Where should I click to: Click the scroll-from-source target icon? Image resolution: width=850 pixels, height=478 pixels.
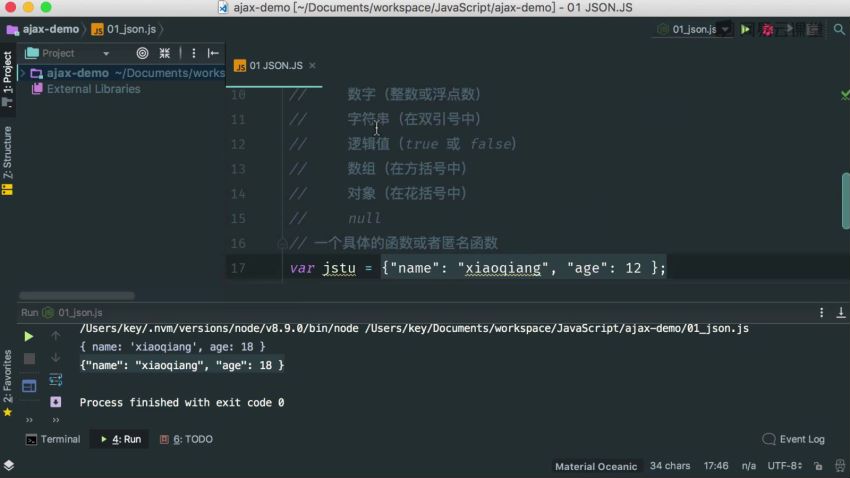[x=142, y=53]
